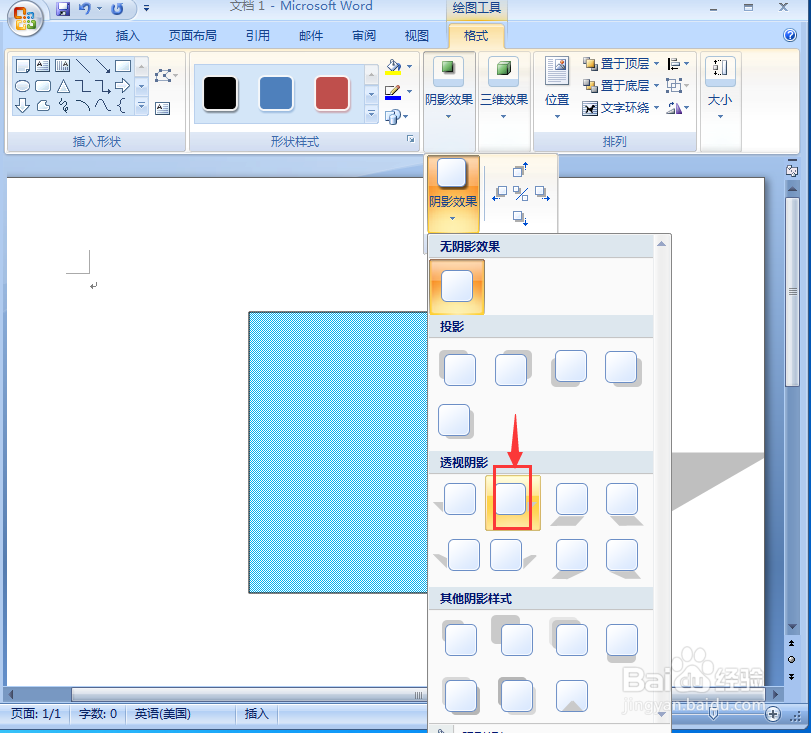This screenshot has width=811, height=733.
Task: Select the 格式 drawing tools tab
Action: pyautogui.click(x=476, y=35)
